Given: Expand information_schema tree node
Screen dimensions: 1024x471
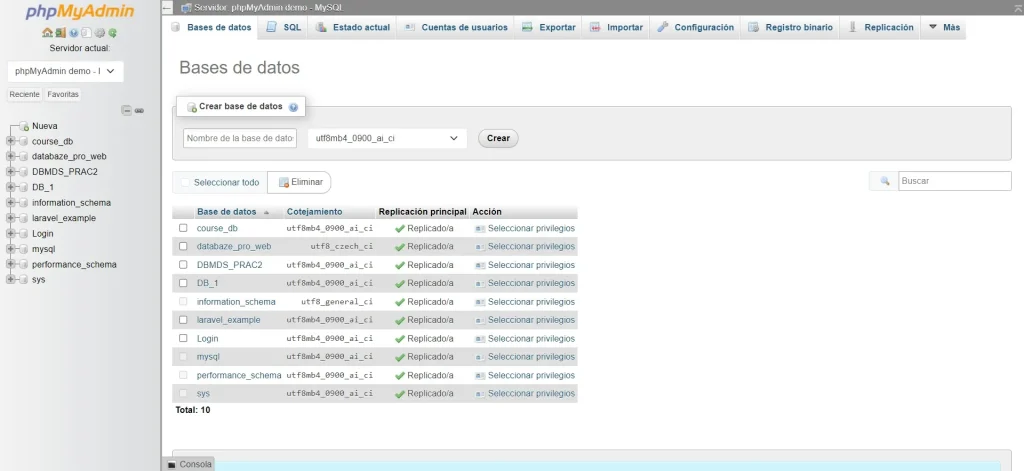Looking at the screenshot, I should click(10, 203).
